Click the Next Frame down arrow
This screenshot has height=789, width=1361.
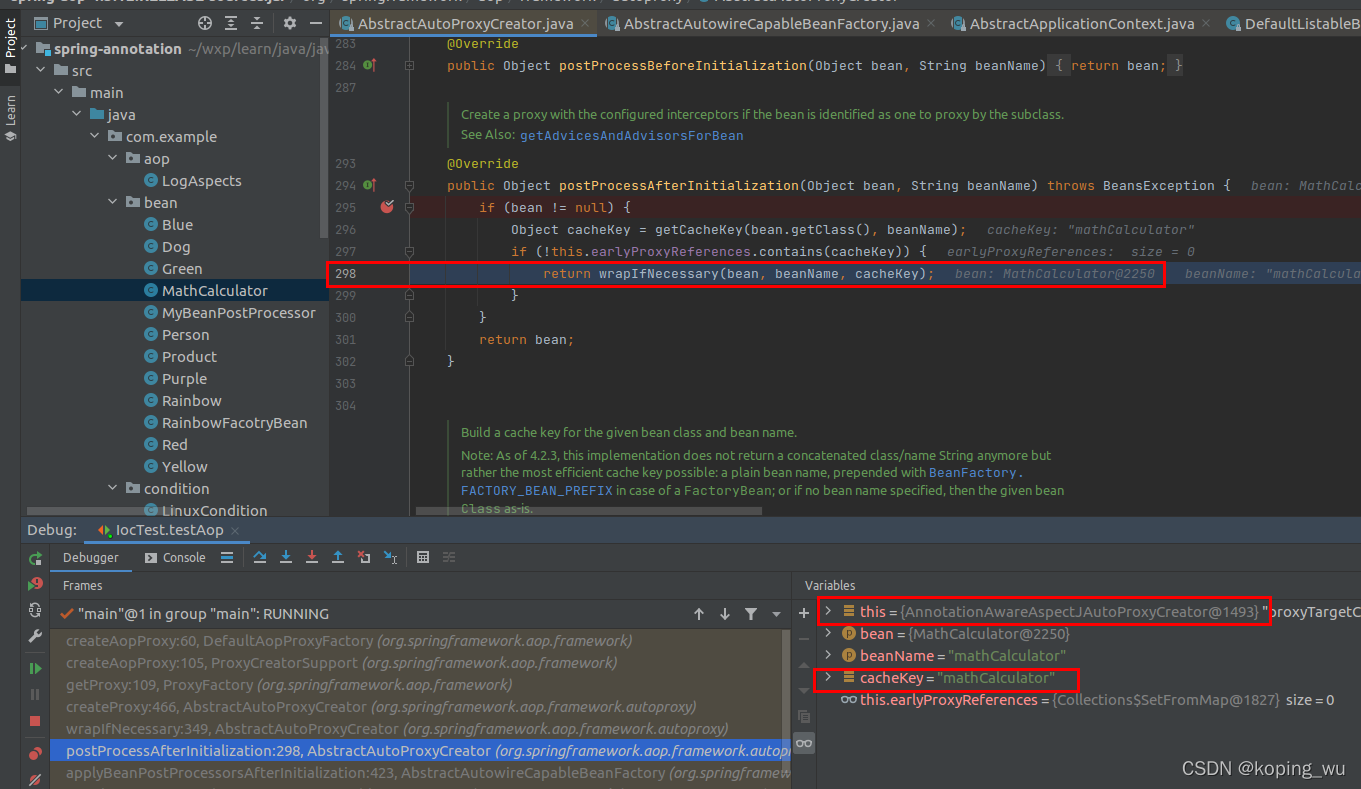click(725, 614)
